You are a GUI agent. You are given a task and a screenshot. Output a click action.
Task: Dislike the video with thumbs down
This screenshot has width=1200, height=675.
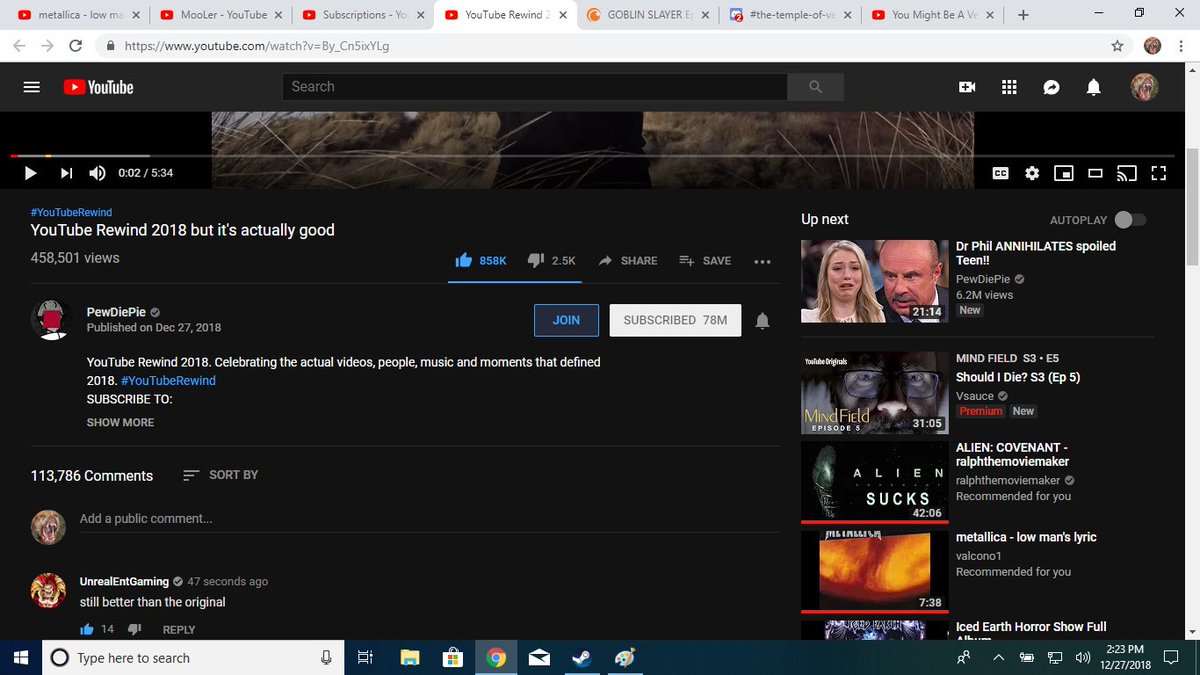coord(535,260)
